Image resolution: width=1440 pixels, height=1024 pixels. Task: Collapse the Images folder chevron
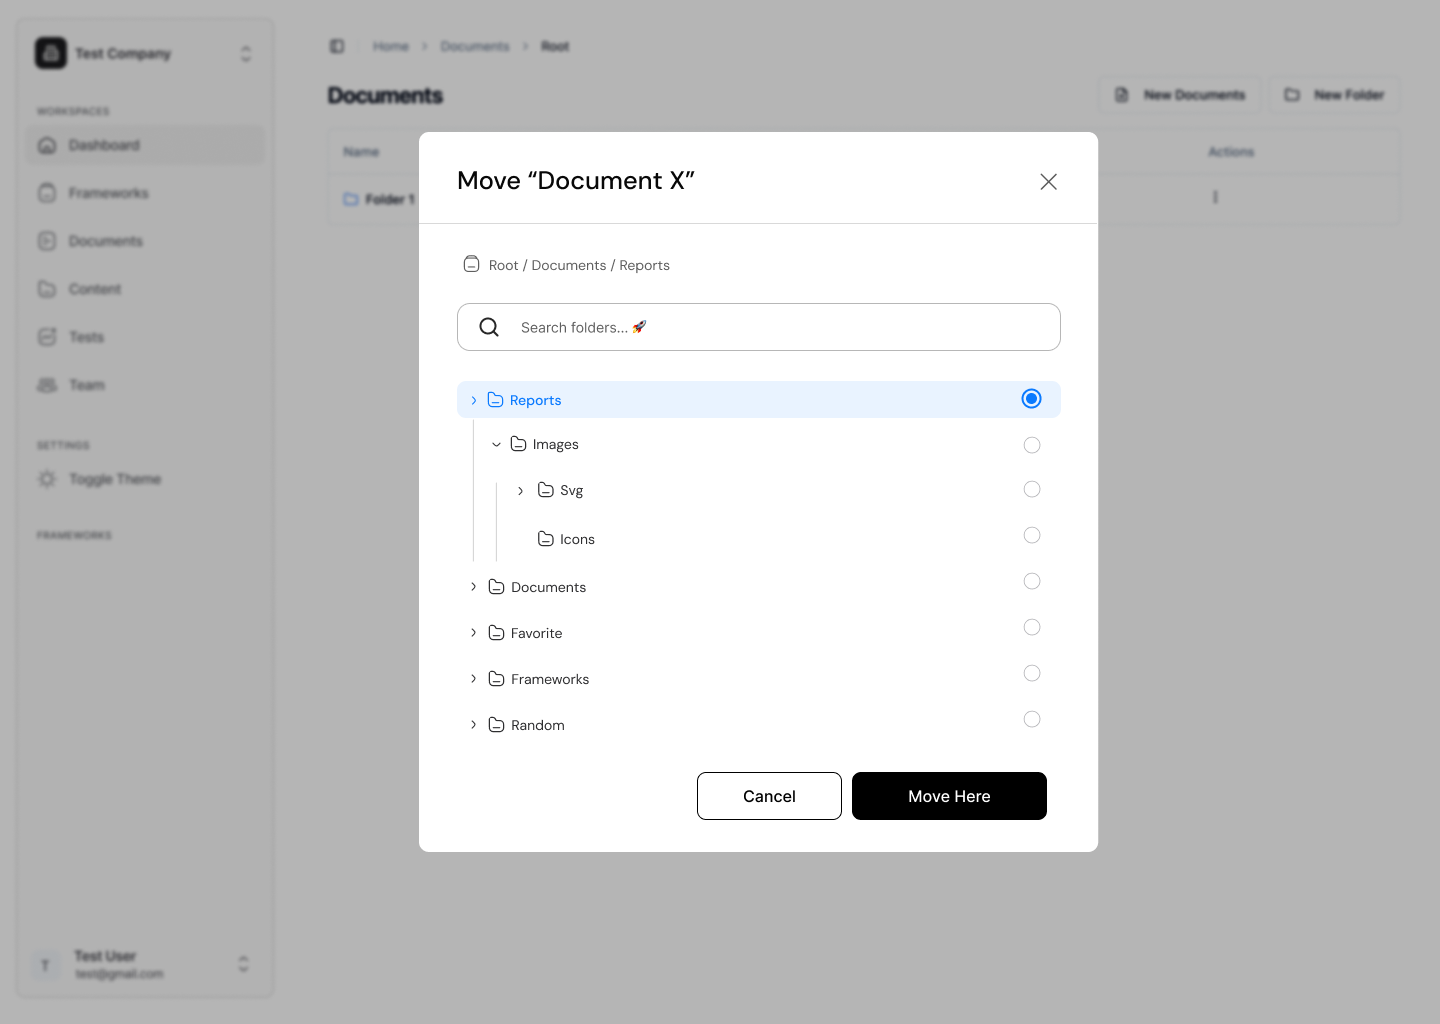(496, 444)
